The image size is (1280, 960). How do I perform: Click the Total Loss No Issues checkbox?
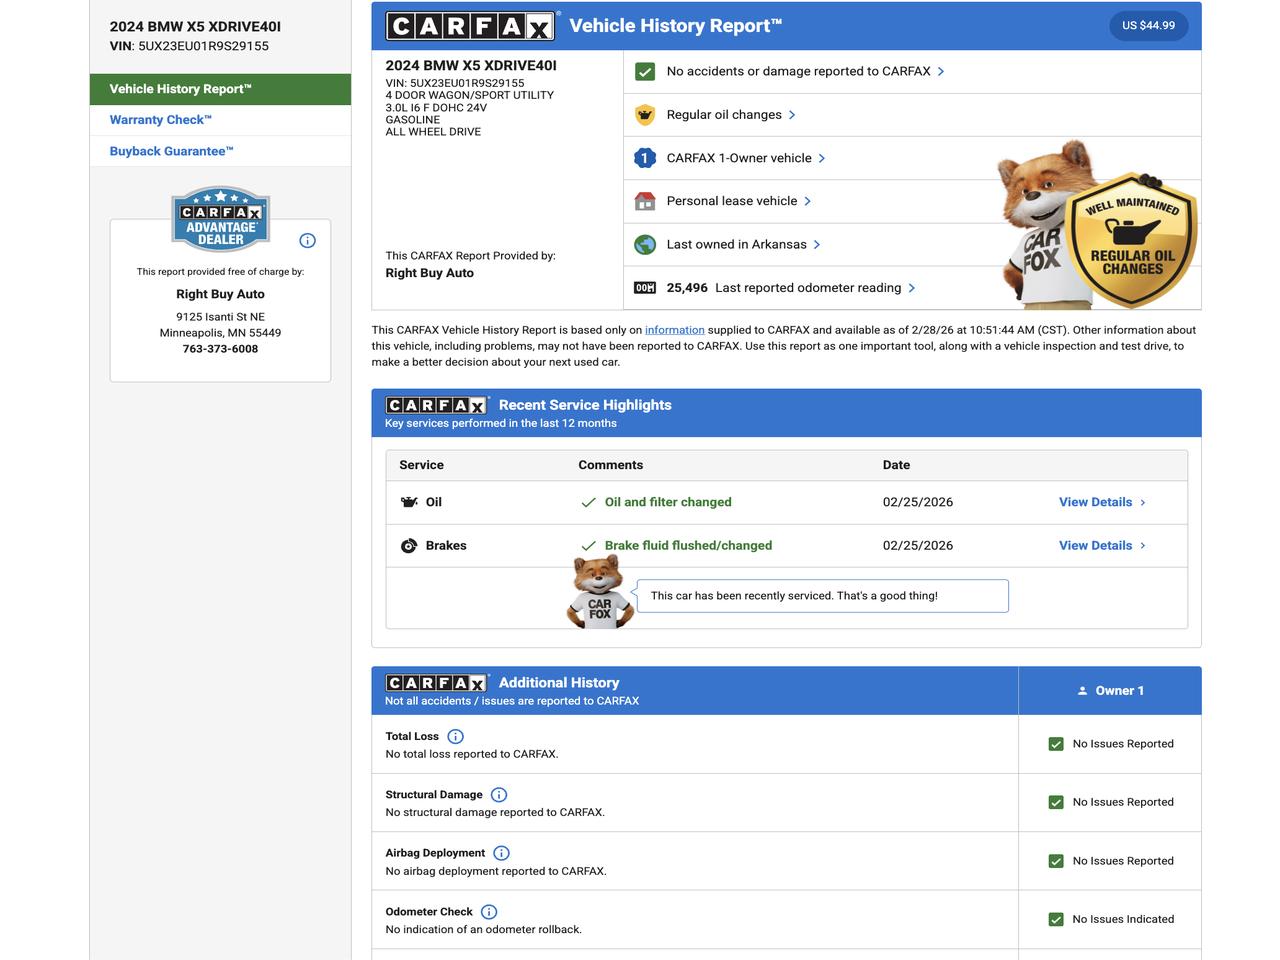coord(1056,744)
